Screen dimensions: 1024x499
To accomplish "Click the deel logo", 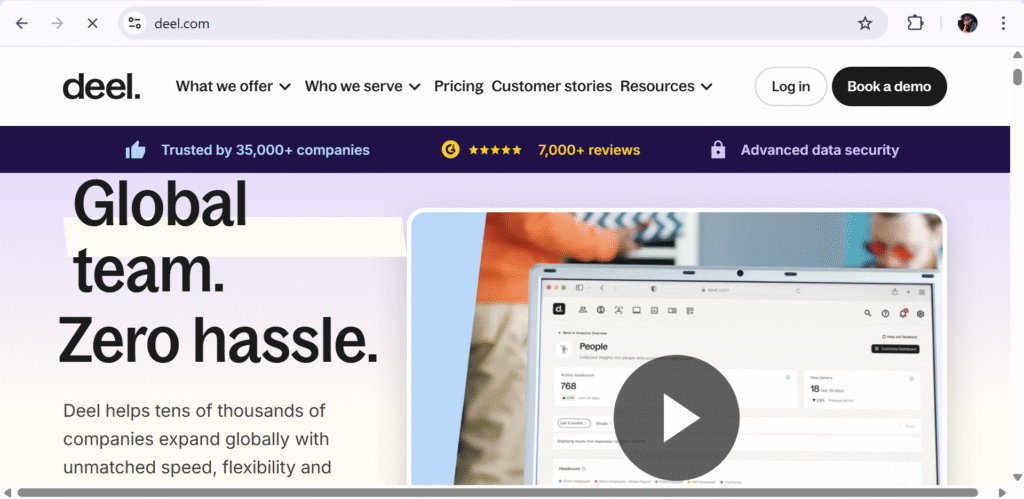I will tap(101, 86).
